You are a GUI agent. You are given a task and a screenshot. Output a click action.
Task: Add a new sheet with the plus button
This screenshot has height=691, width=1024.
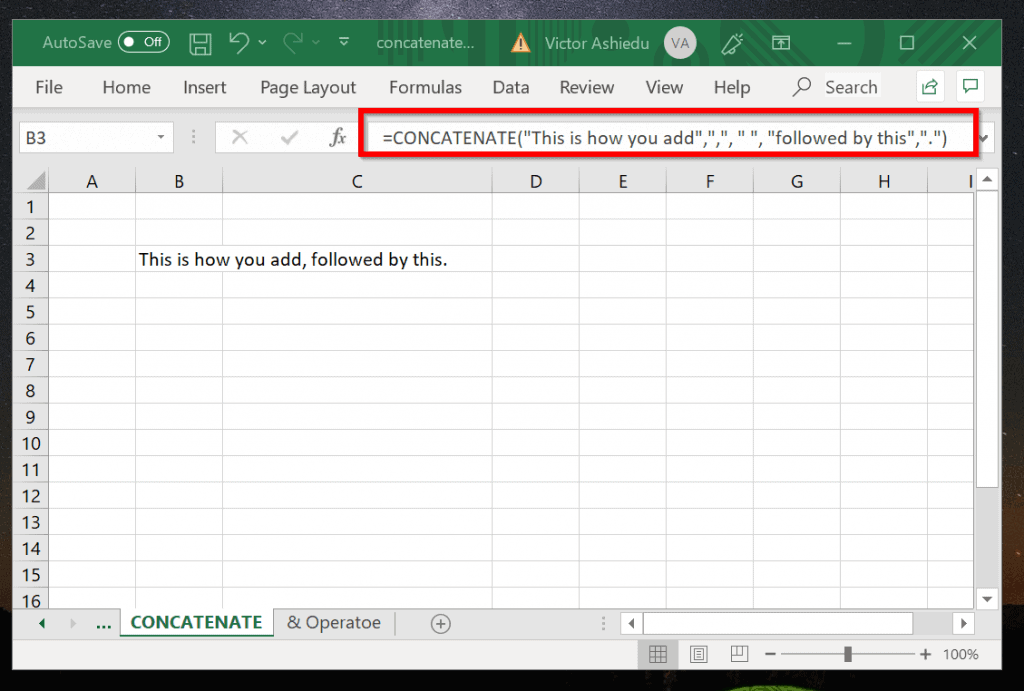pos(440,622)
